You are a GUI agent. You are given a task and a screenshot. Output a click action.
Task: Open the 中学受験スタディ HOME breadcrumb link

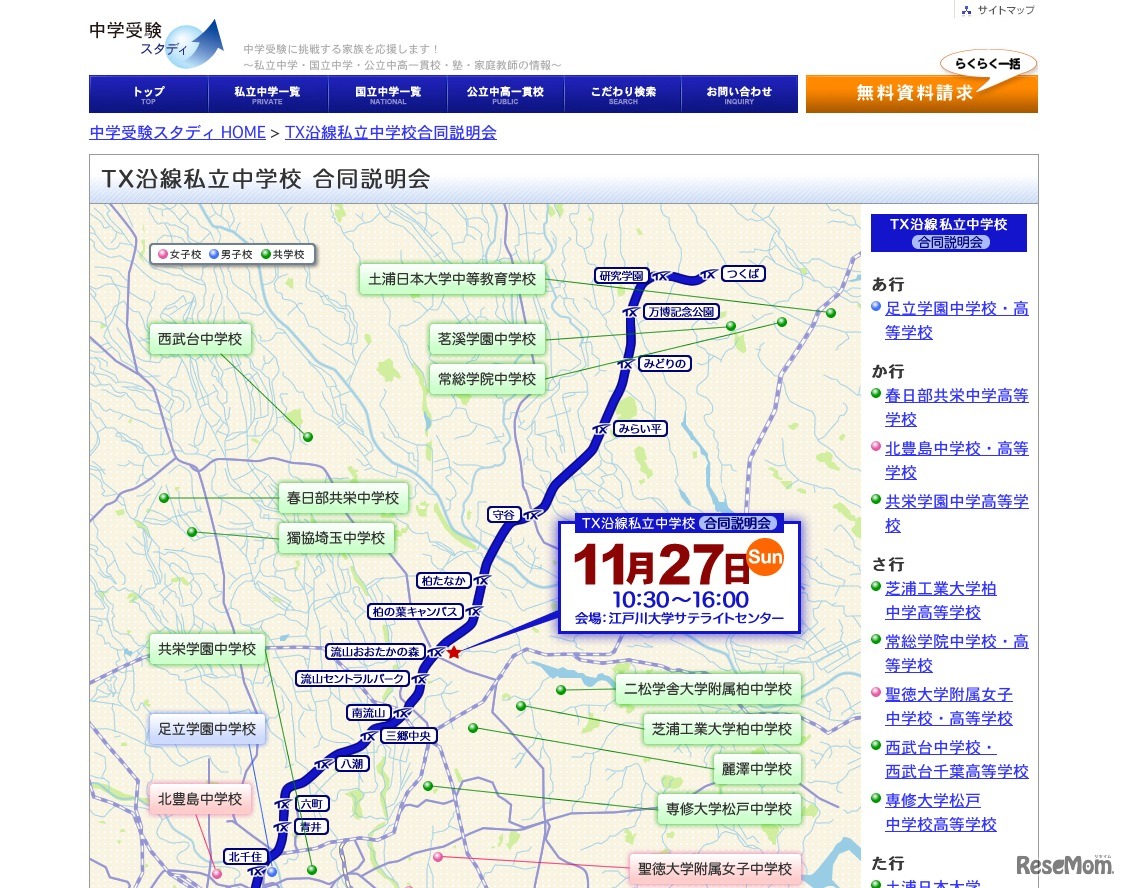pos(176,131)
